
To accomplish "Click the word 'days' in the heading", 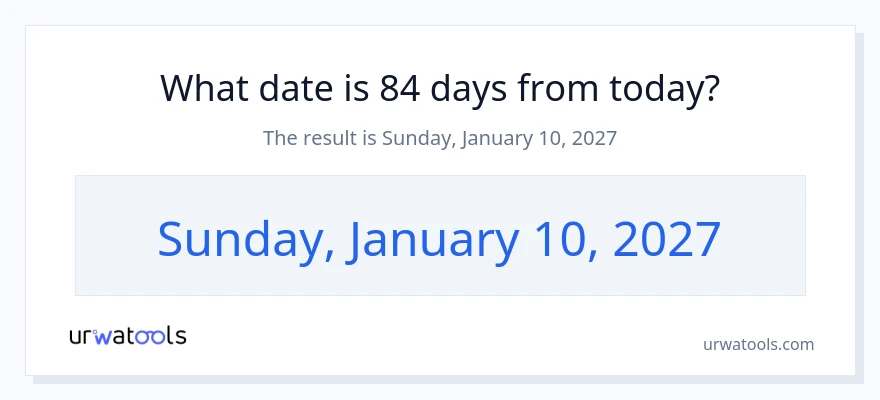I will point(468,88).
